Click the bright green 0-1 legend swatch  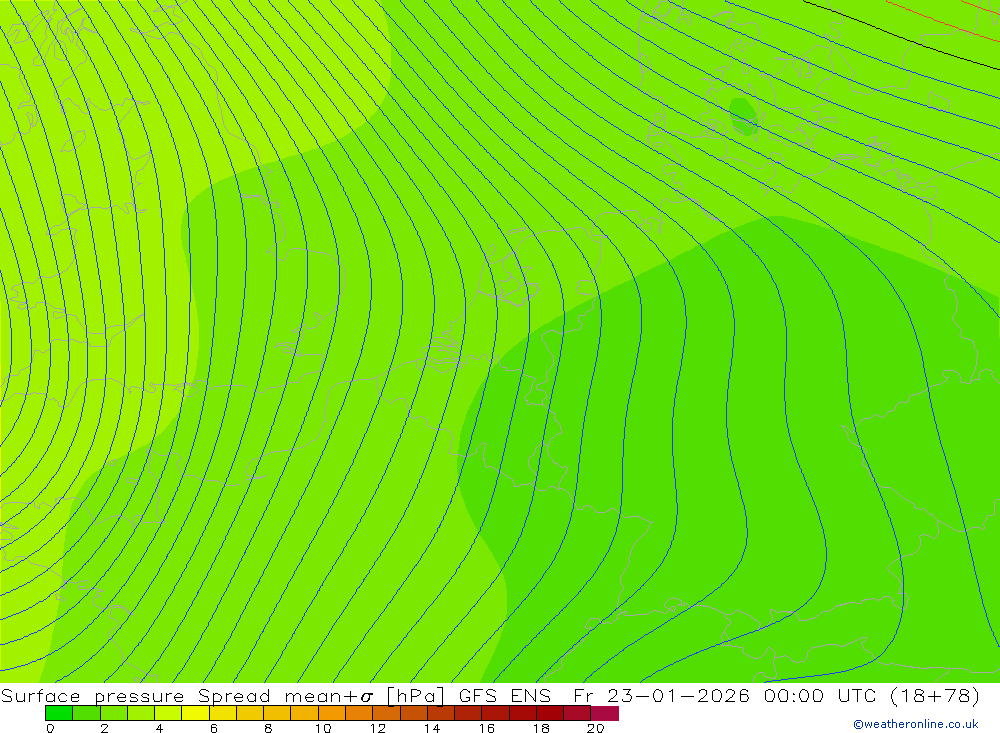(x=59, y=713)
